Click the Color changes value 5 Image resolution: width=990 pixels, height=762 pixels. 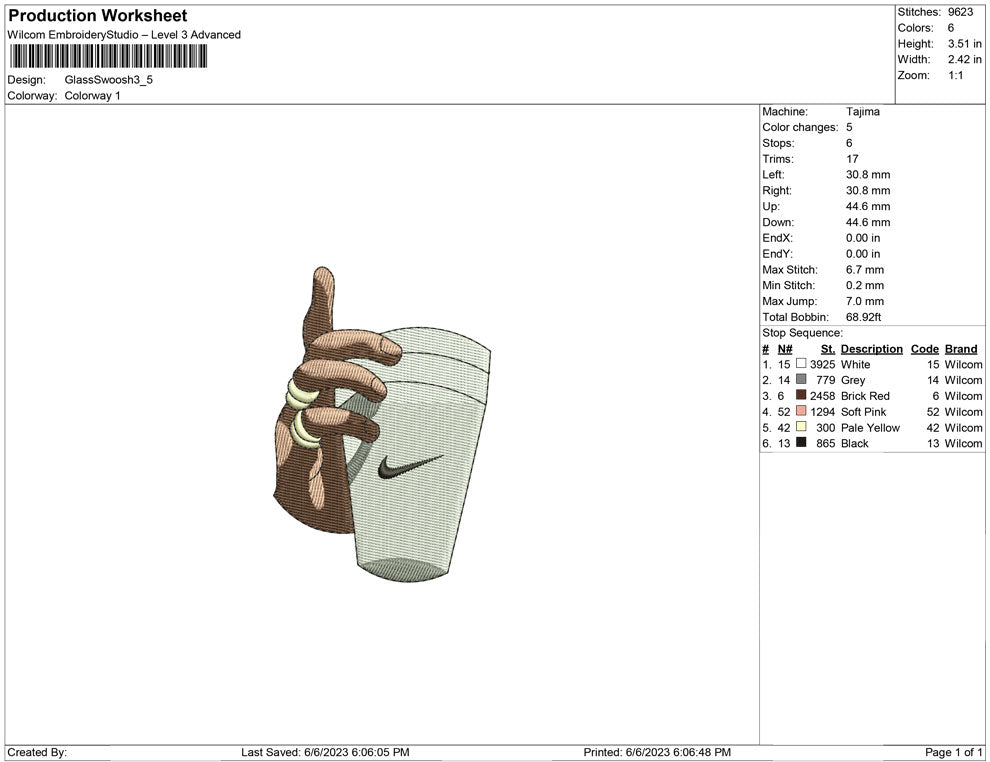849,128
